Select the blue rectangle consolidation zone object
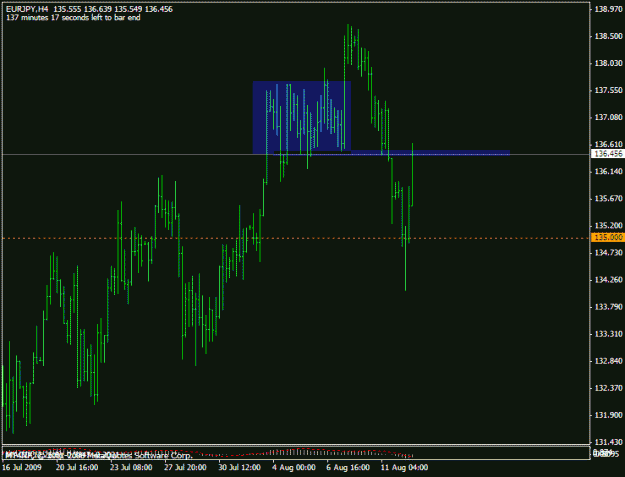 (302, 118)
